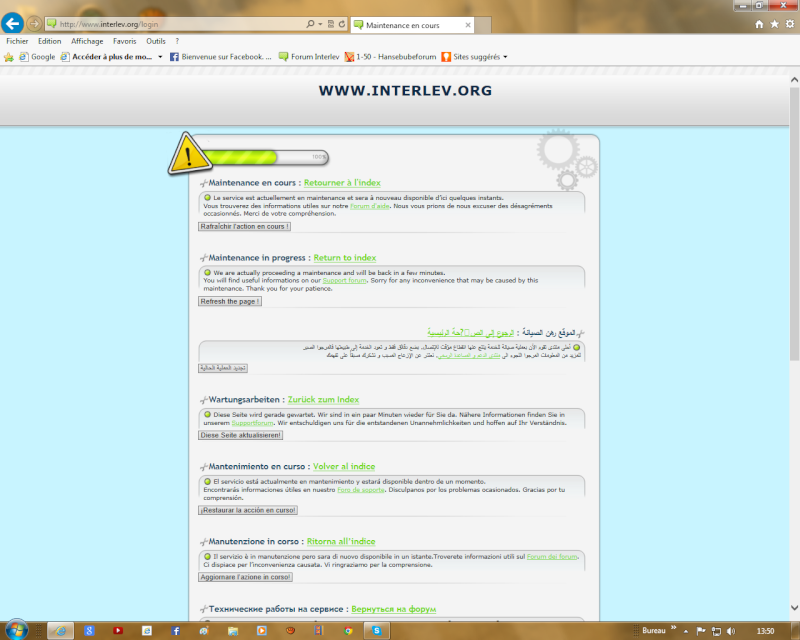Screen dimensions: 800x640
Task: Open the Edition menu
Action: [49, 41]
